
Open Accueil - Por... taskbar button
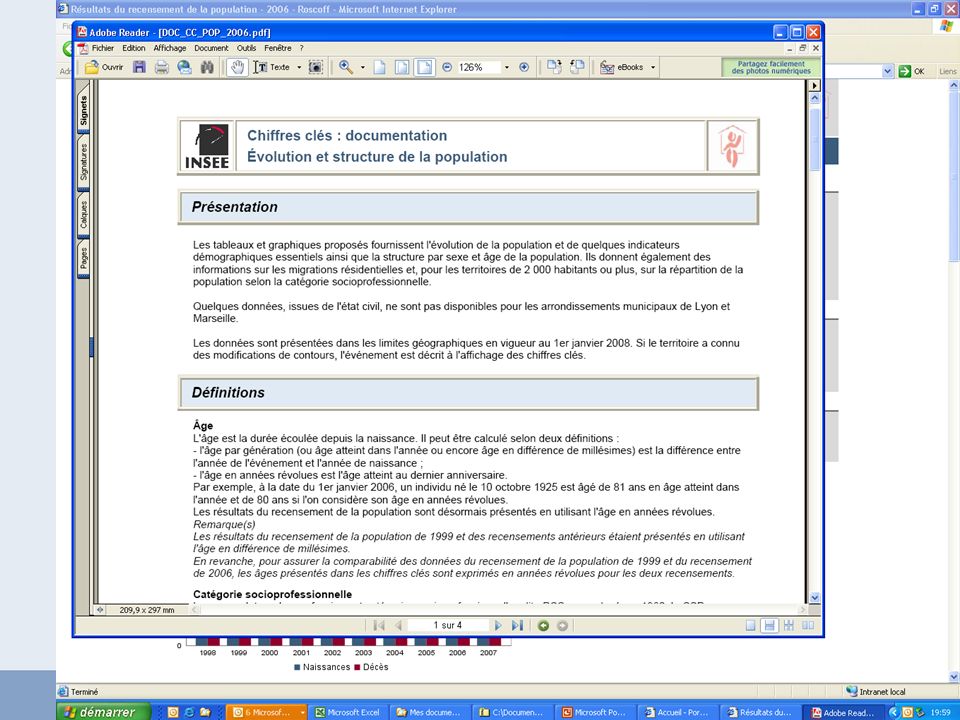point(677,712)
